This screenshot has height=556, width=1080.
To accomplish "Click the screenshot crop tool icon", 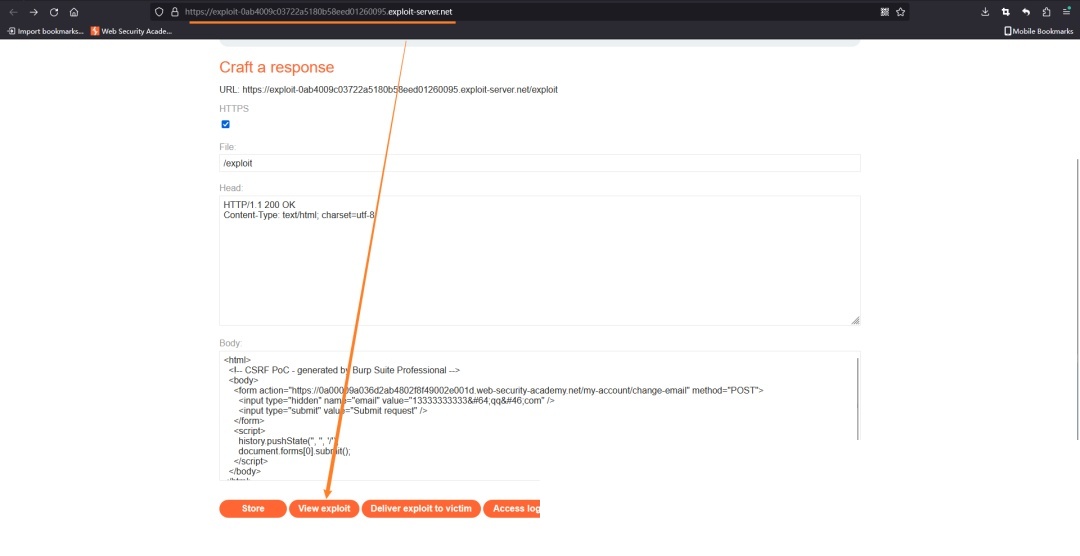I will 1006,12.
